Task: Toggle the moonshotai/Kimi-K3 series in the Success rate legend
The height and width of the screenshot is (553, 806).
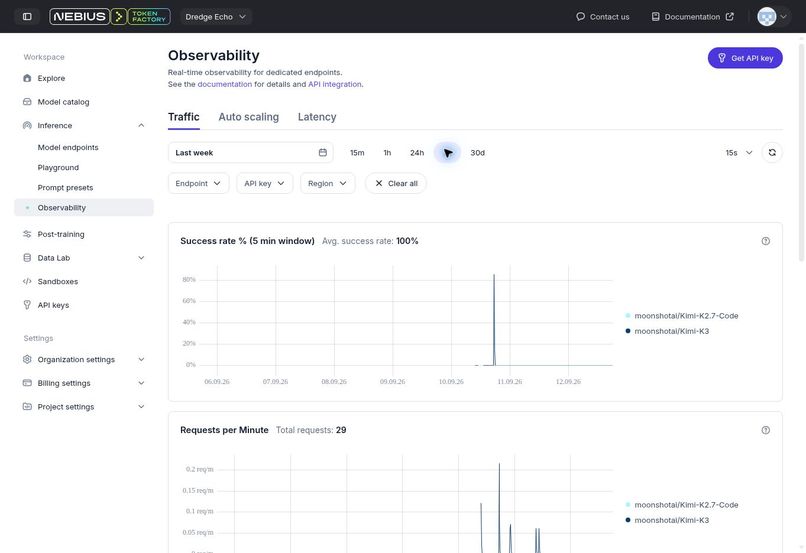Action: (667, 331)
